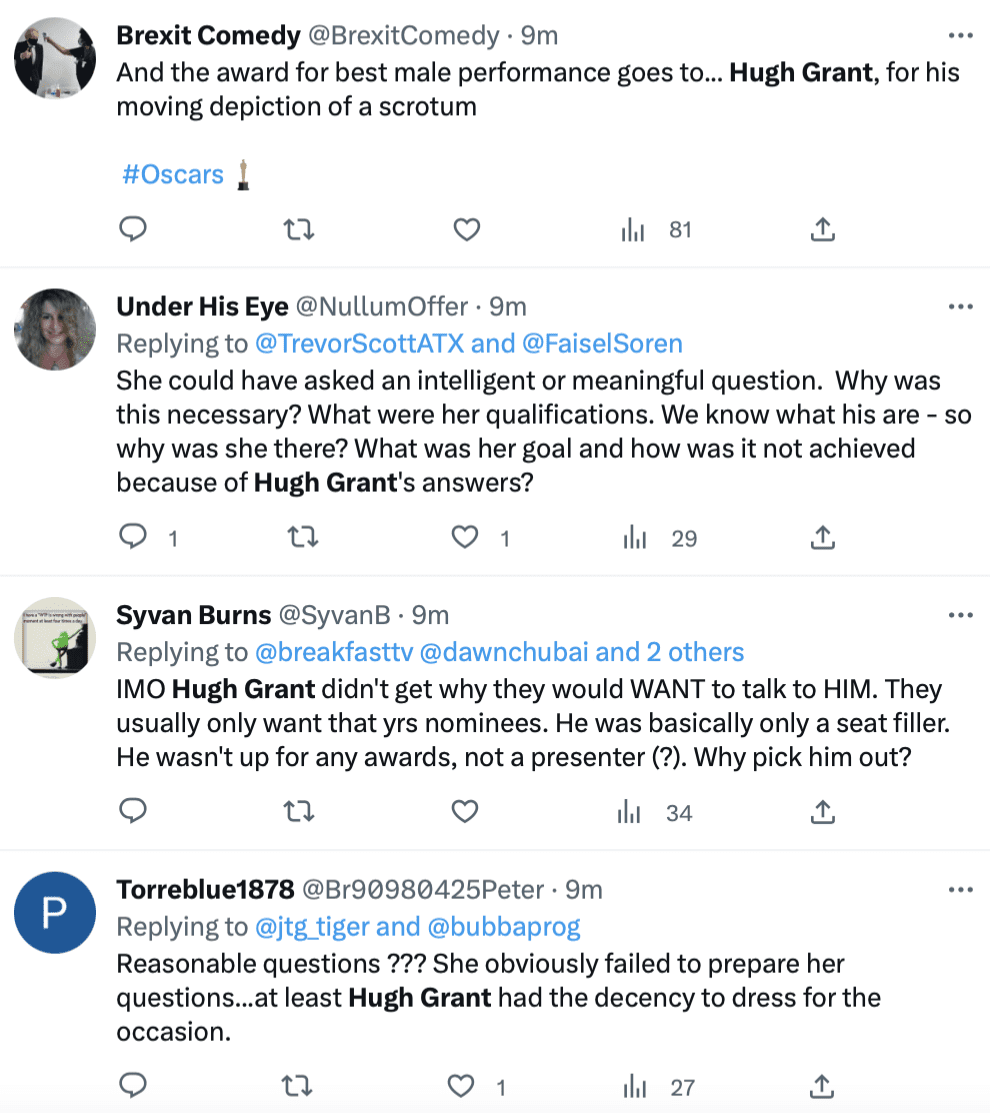Open more options on Under His Eye tweet
990x1113 pixels.
pyautogui.click(x=960, y=307)
